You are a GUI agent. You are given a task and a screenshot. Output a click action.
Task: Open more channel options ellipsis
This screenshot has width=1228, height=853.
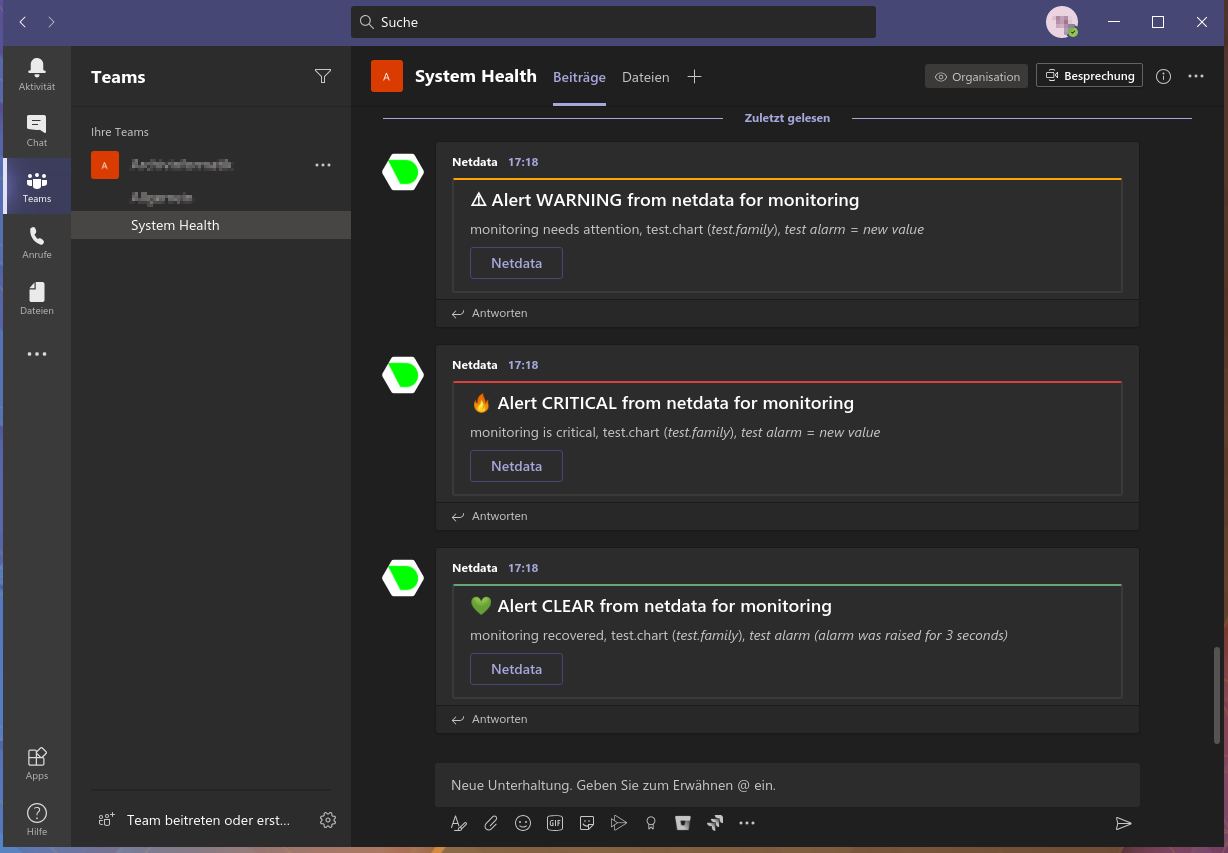1196,76
